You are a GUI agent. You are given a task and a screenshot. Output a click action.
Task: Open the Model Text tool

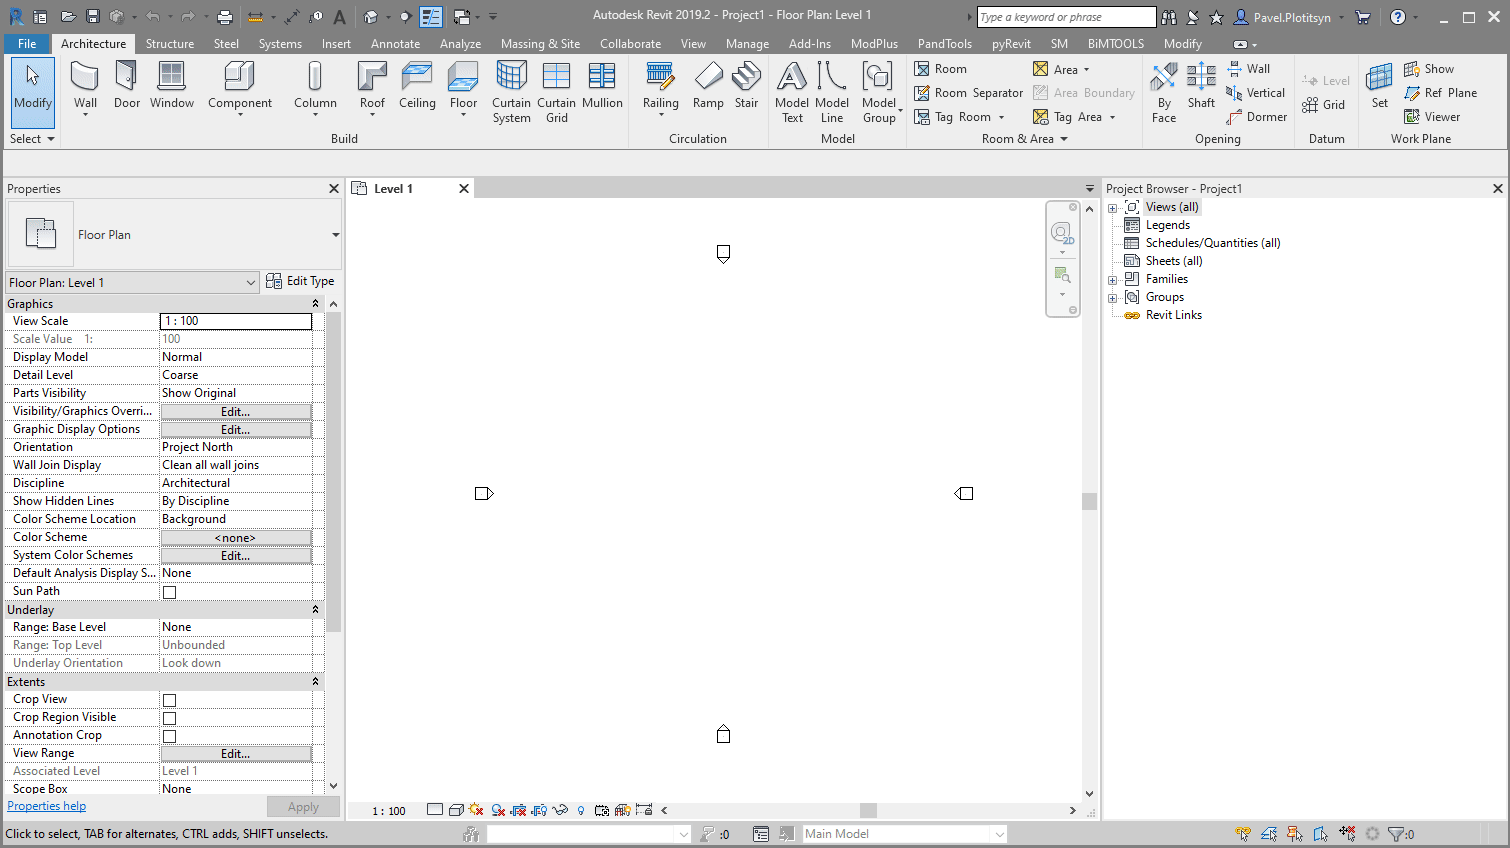tap(791, 88)
